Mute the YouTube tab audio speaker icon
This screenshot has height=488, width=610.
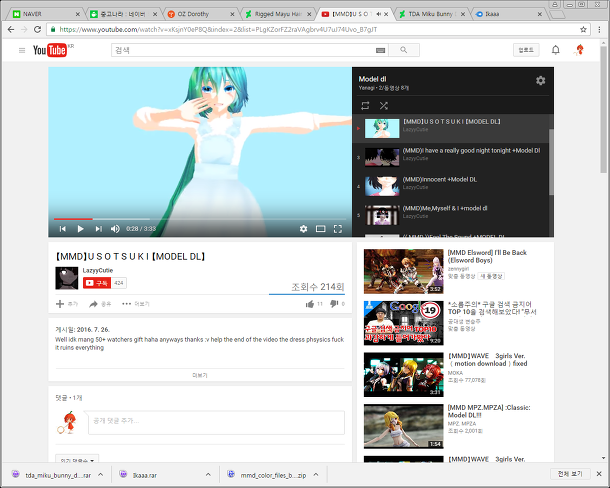click(x=379, y=14)
